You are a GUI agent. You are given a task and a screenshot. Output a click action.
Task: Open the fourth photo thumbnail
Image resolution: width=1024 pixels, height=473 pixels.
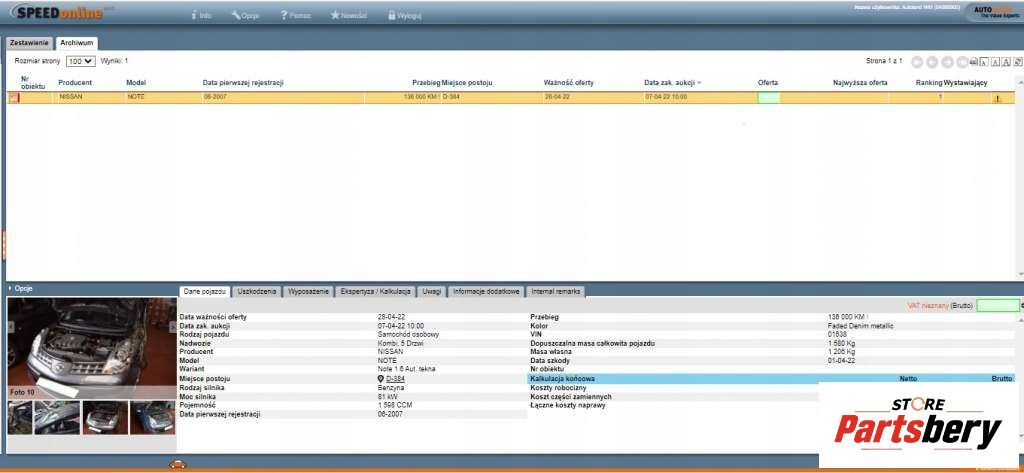(x=153, y=417)
